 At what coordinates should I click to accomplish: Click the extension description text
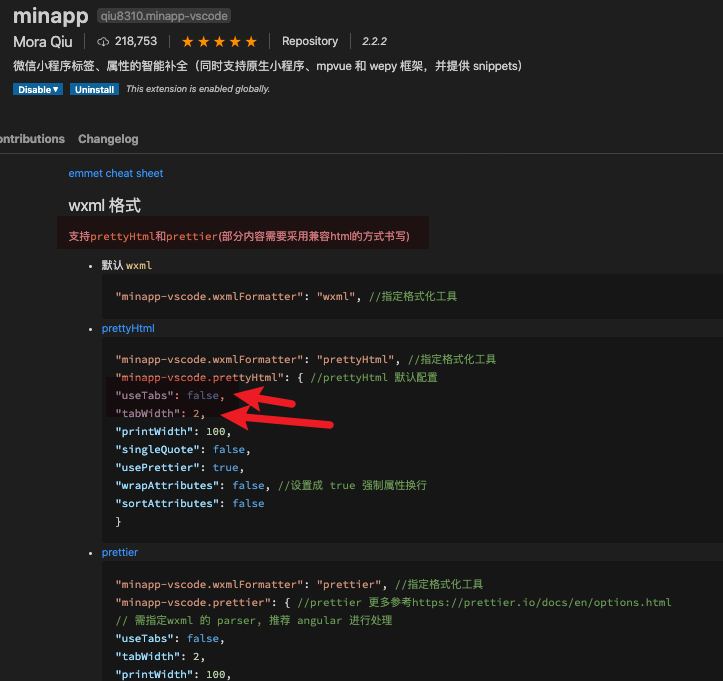click(x=267, y=66)
